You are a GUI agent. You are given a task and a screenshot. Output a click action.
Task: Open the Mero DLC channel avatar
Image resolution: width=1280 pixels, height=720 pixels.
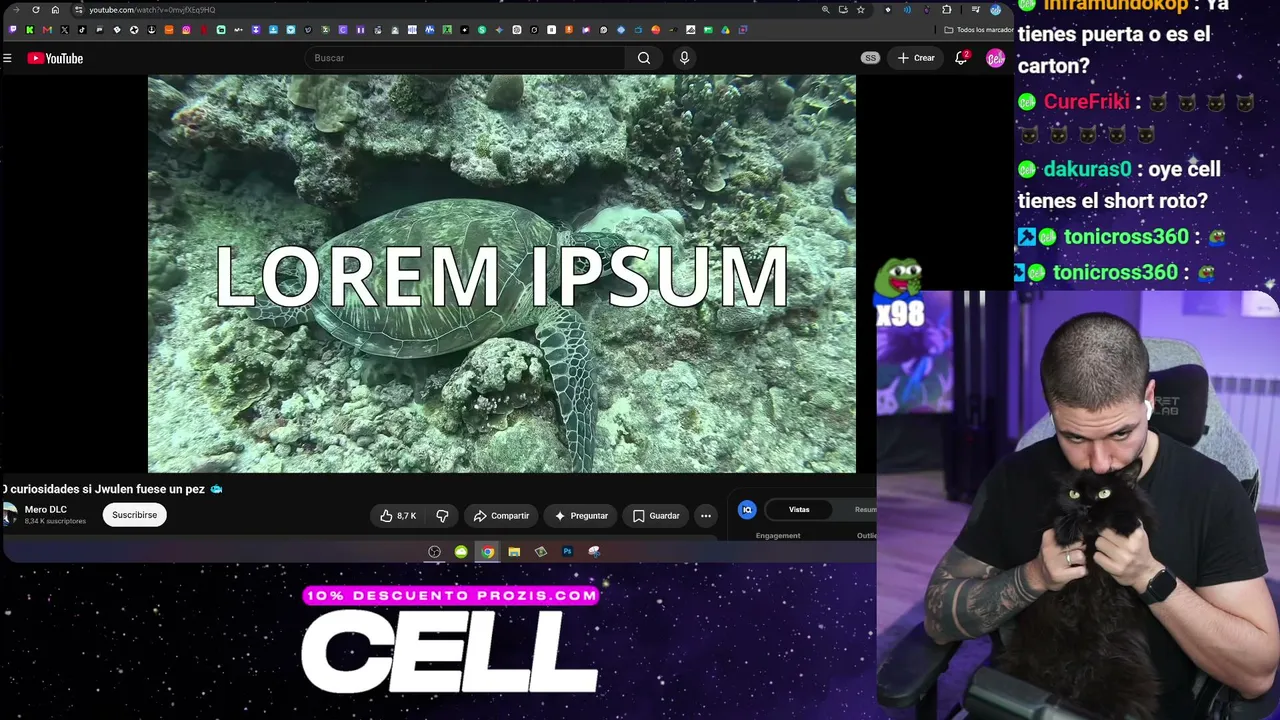coord(10,515)
